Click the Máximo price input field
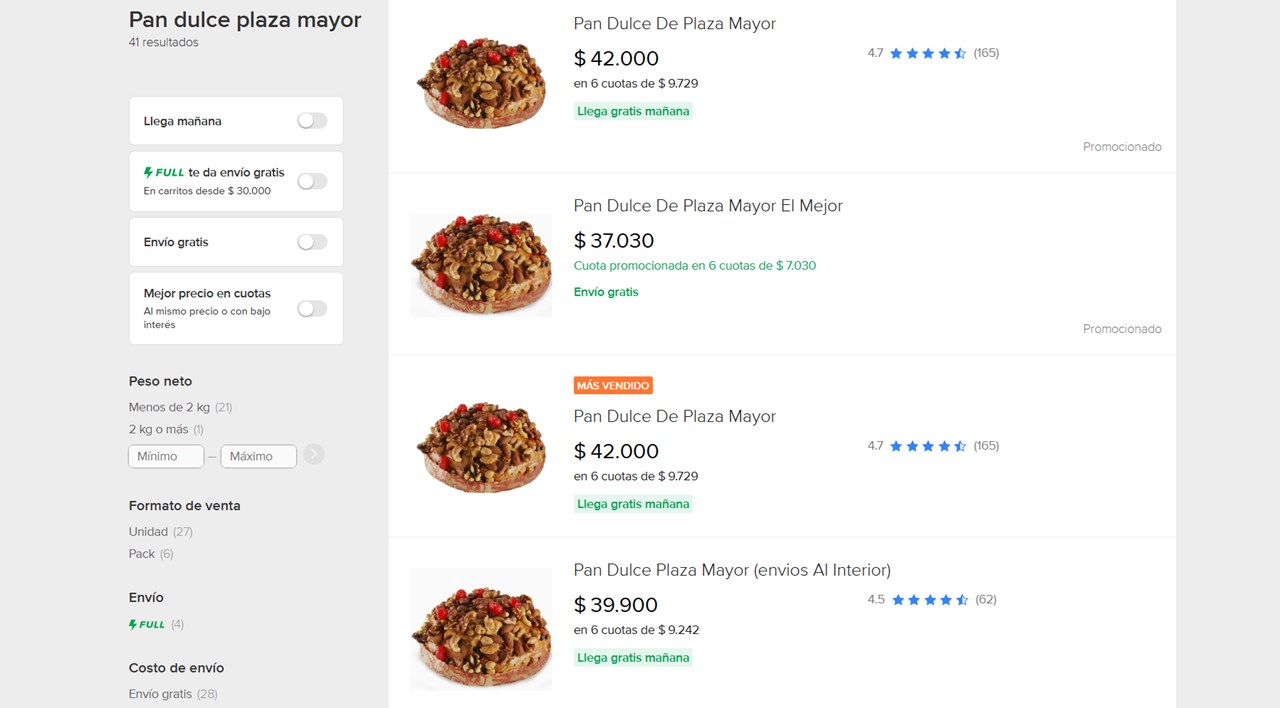 (258, 456)
